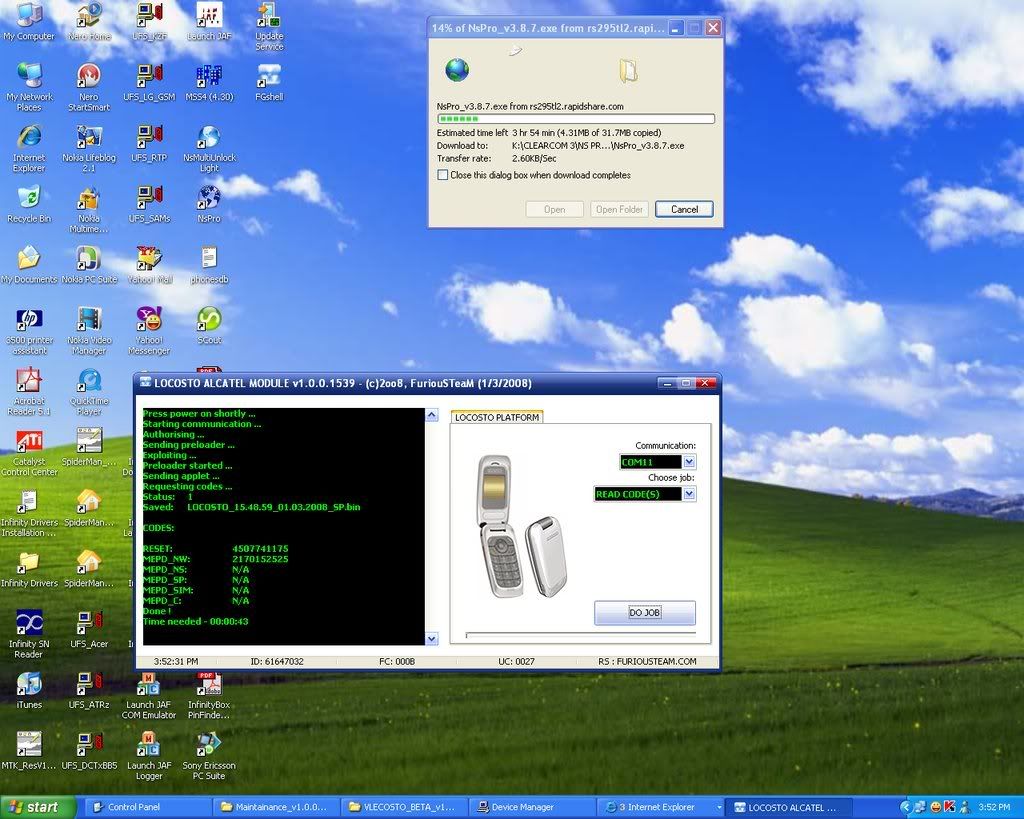
Task: Expand the Choose job dropdown
Action: pyautogui.click(x=689, y=494)
